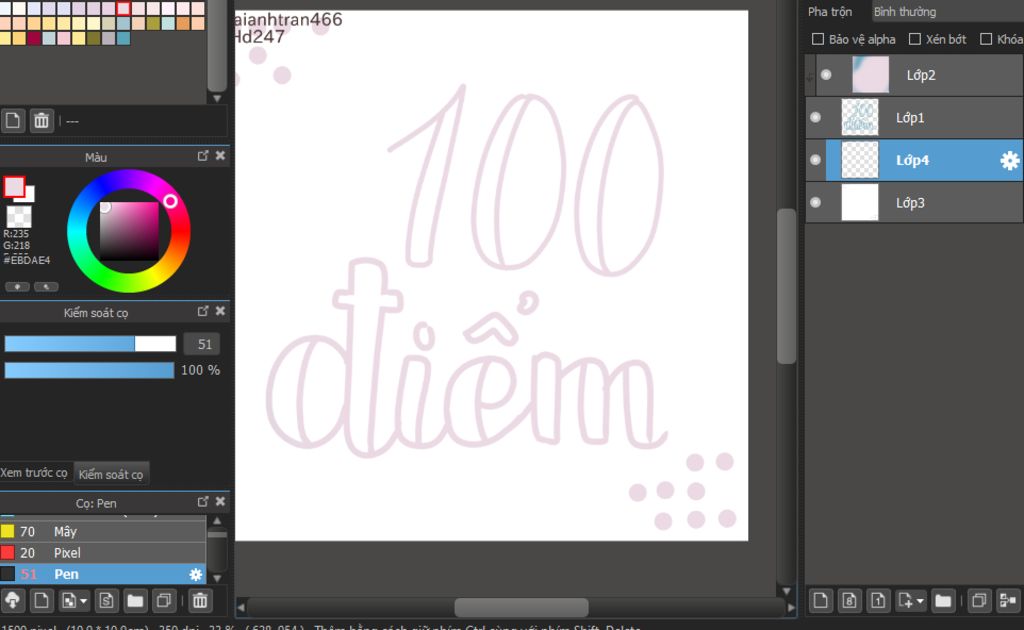This screenshot has width=1024, height=630.
Task: Select the Lớp1 layer
Action: [914, 118]
